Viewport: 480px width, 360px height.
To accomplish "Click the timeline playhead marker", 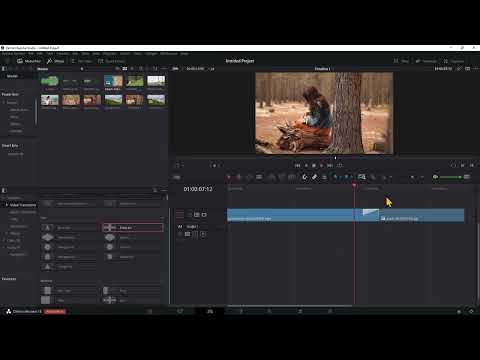I will point(354,185).
